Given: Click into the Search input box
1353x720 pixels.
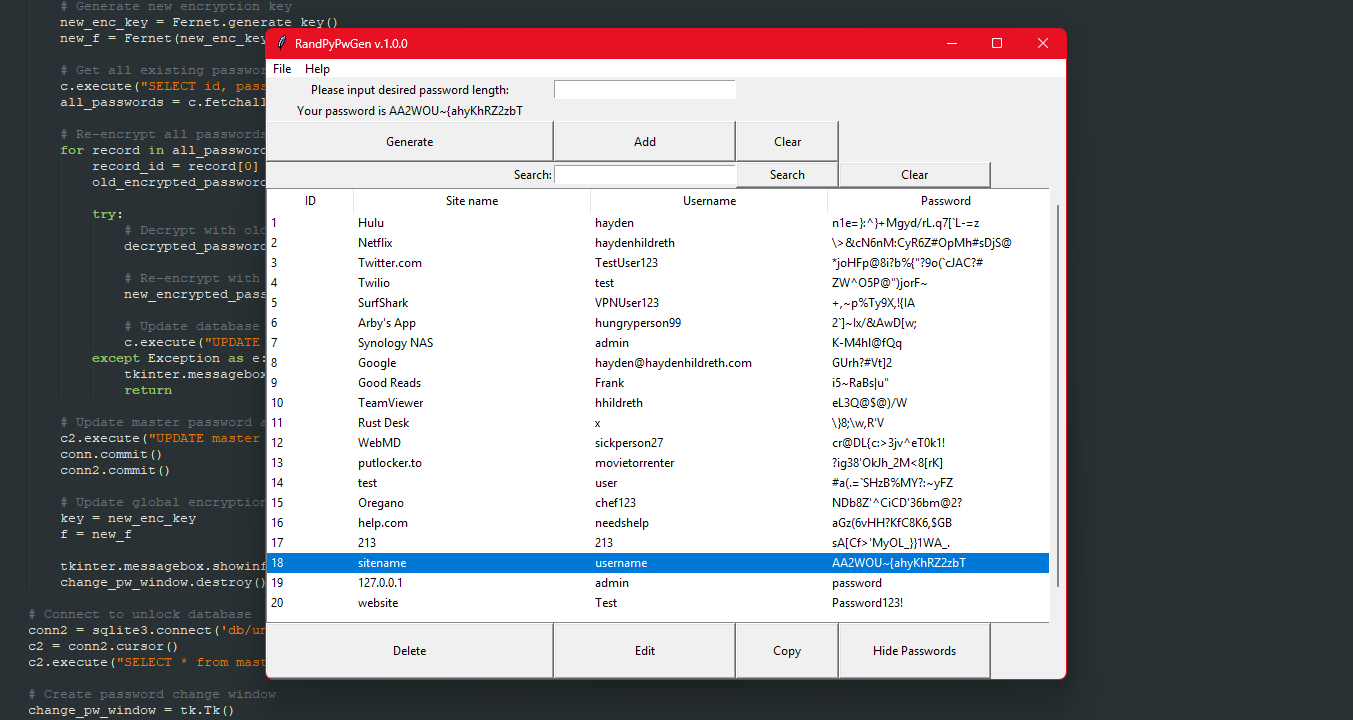Looking at the screenshot, I should (645, 175).
